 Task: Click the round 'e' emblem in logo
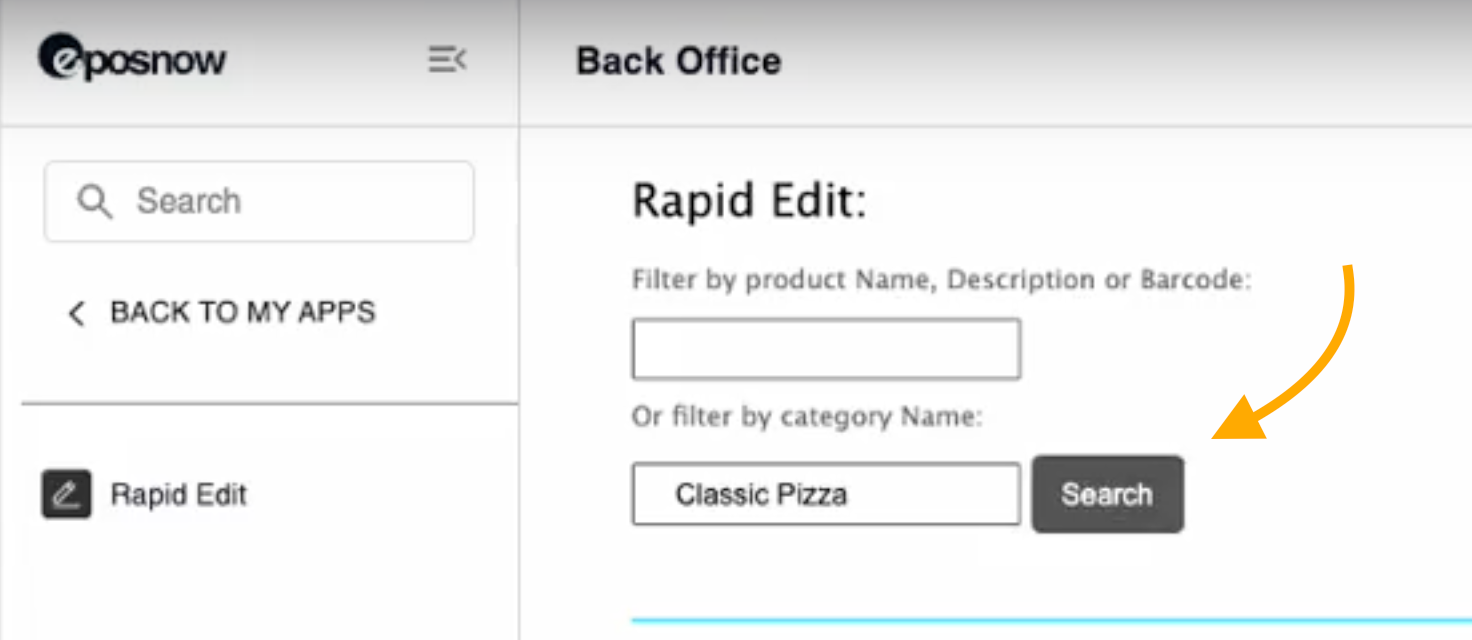click(x=58, y=57)
